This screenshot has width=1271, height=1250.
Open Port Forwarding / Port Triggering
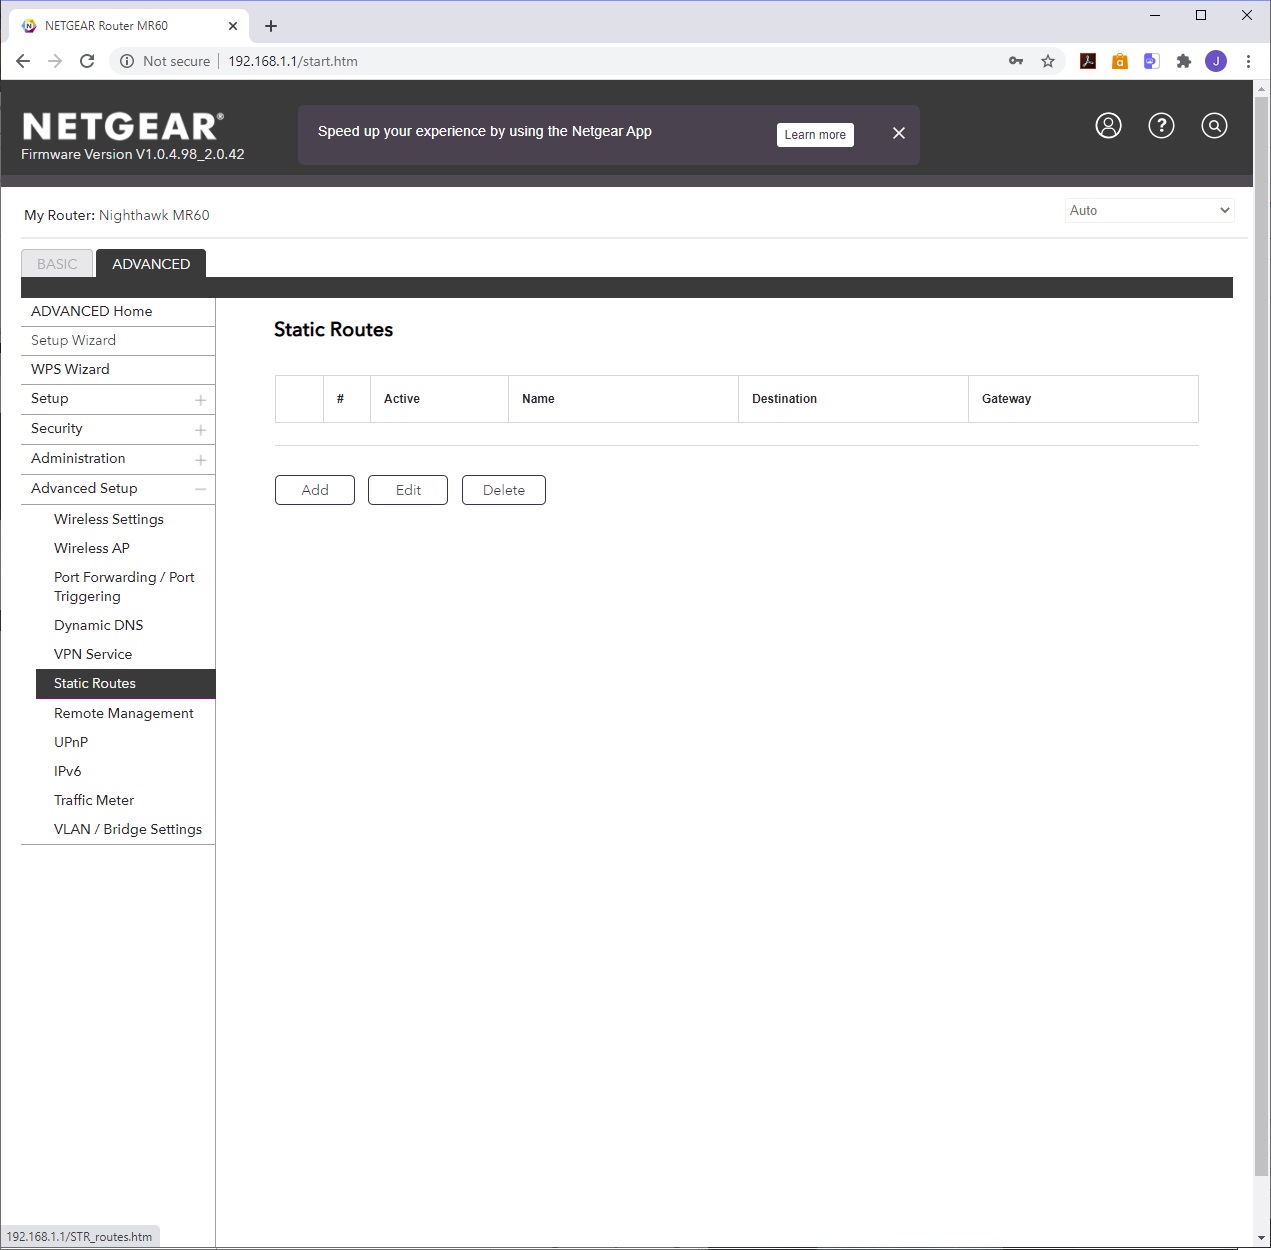[x=124, y=586]
